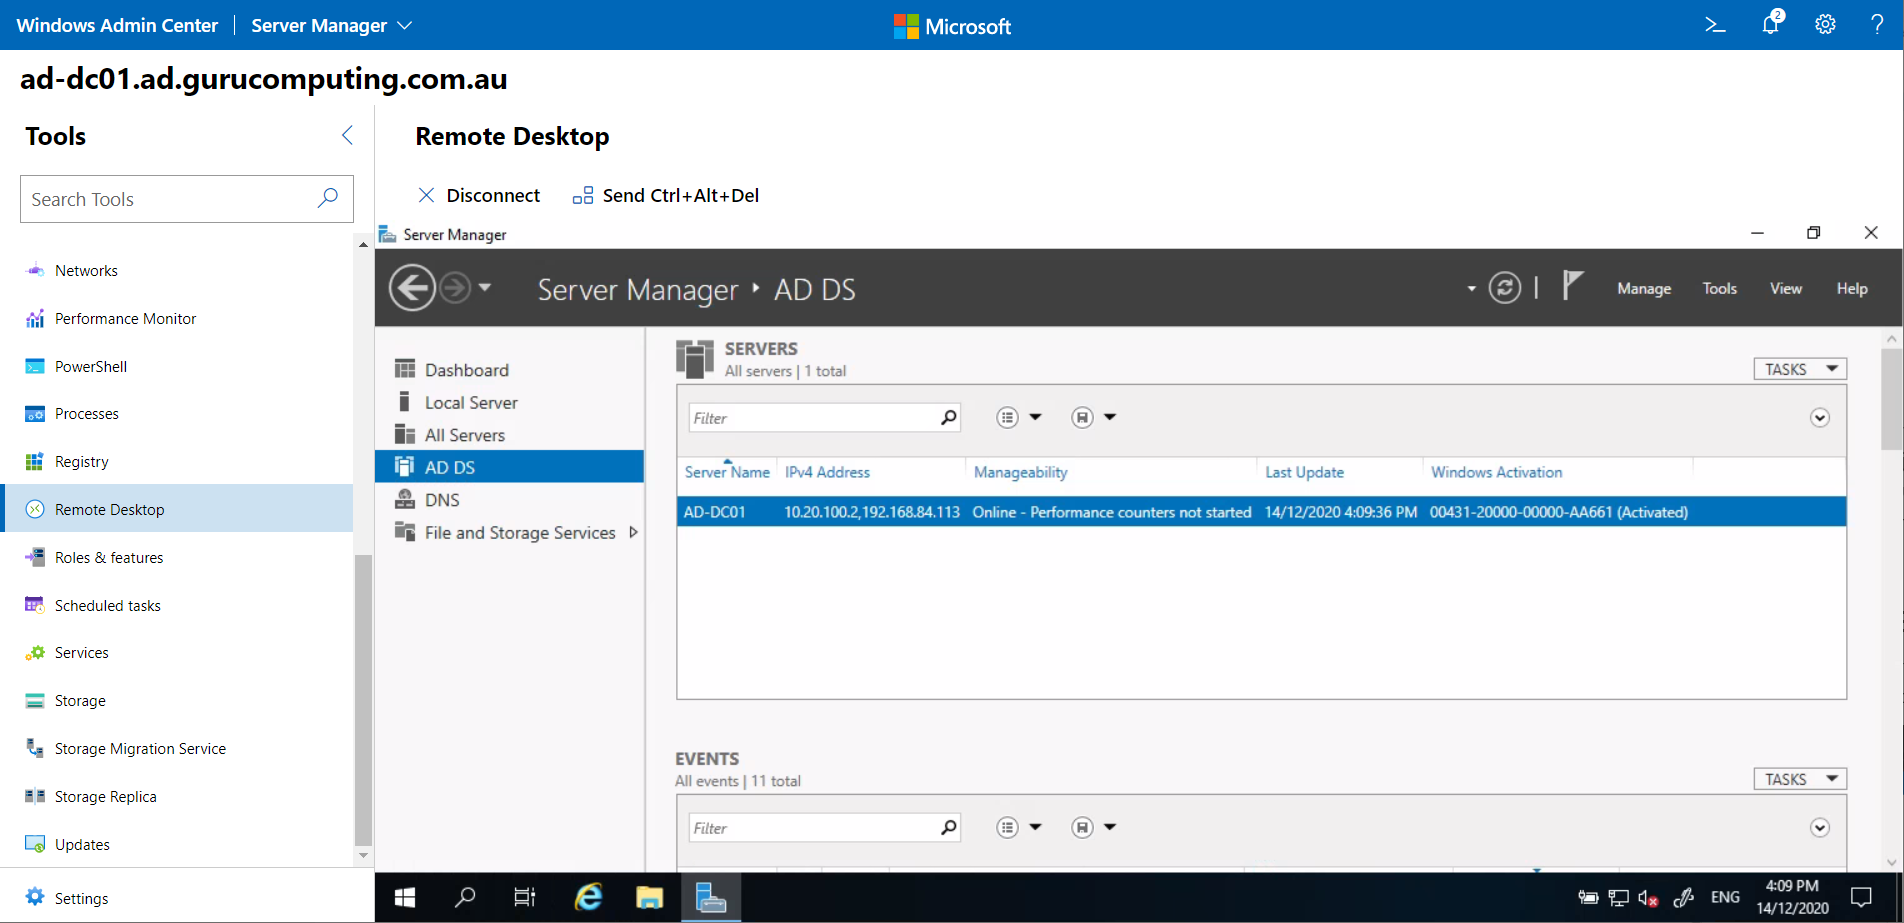Image resolution: width=1904 pixels, height=923 pixels.
Task: Click the Servers Filter text box
Action: [x=825, y=418]
